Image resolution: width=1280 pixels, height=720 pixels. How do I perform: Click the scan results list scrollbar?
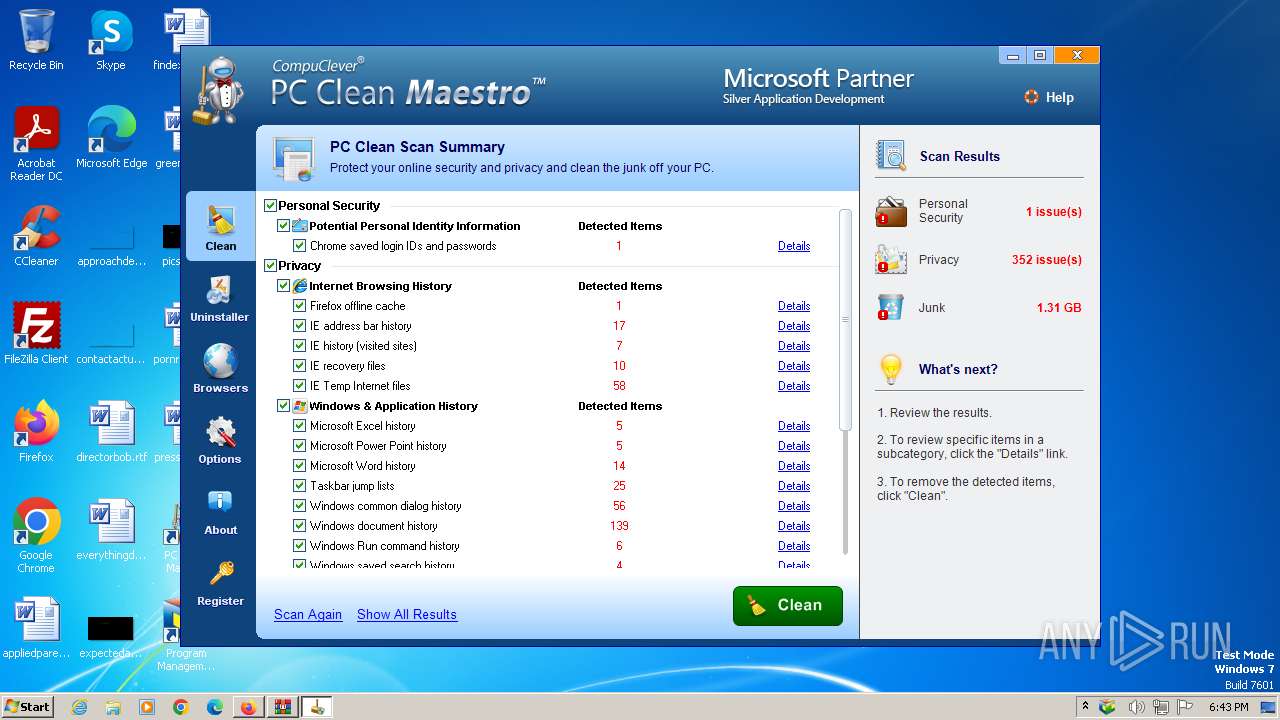pos(845,320)
